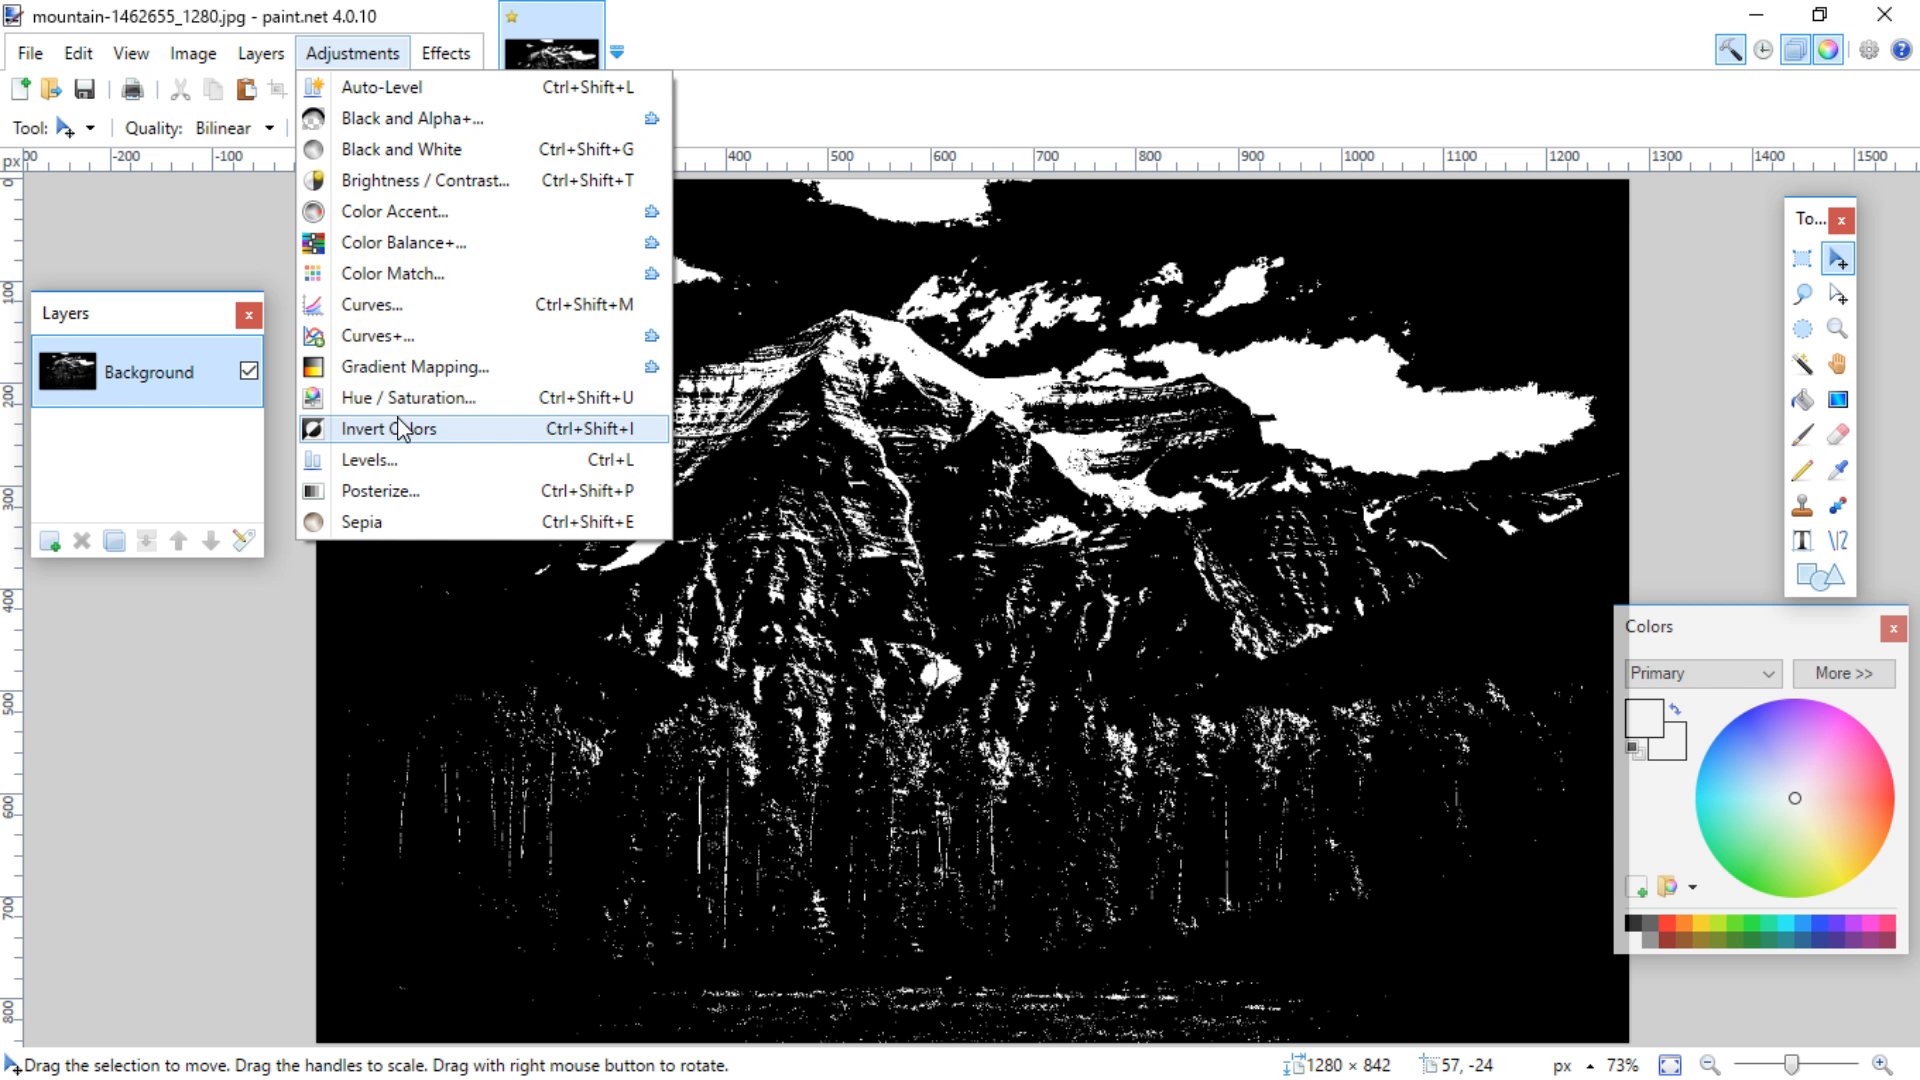Viewport: 1920px width, 1080px height.
Task: Select the Color Picker eyedropper tool
Action: coord(1837,470)
